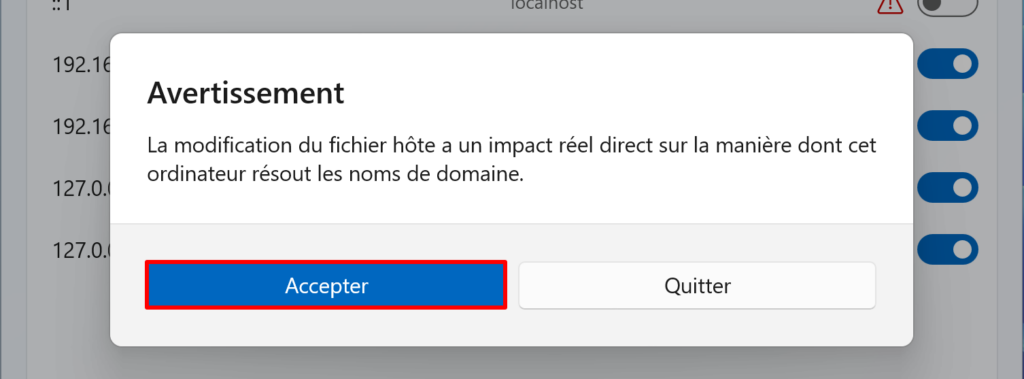Screen dimensions: 1024x379
Task: Click the dimmed list area below dialog
Action: 511,363
